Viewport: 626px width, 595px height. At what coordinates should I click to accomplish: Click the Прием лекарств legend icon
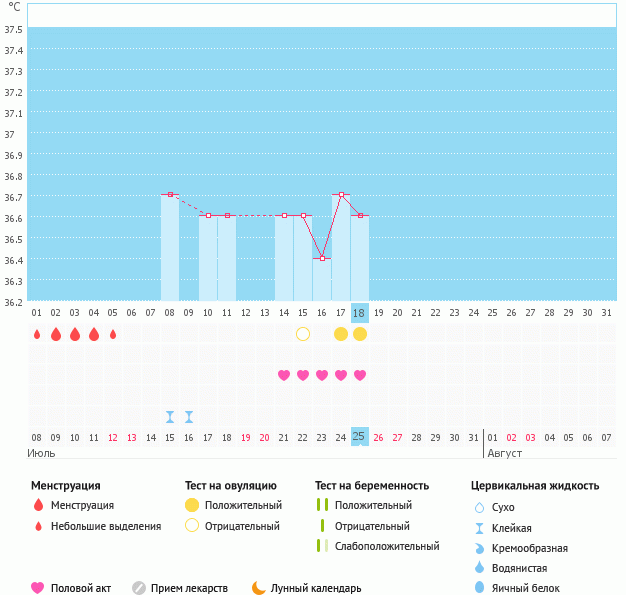click(139, 588)
